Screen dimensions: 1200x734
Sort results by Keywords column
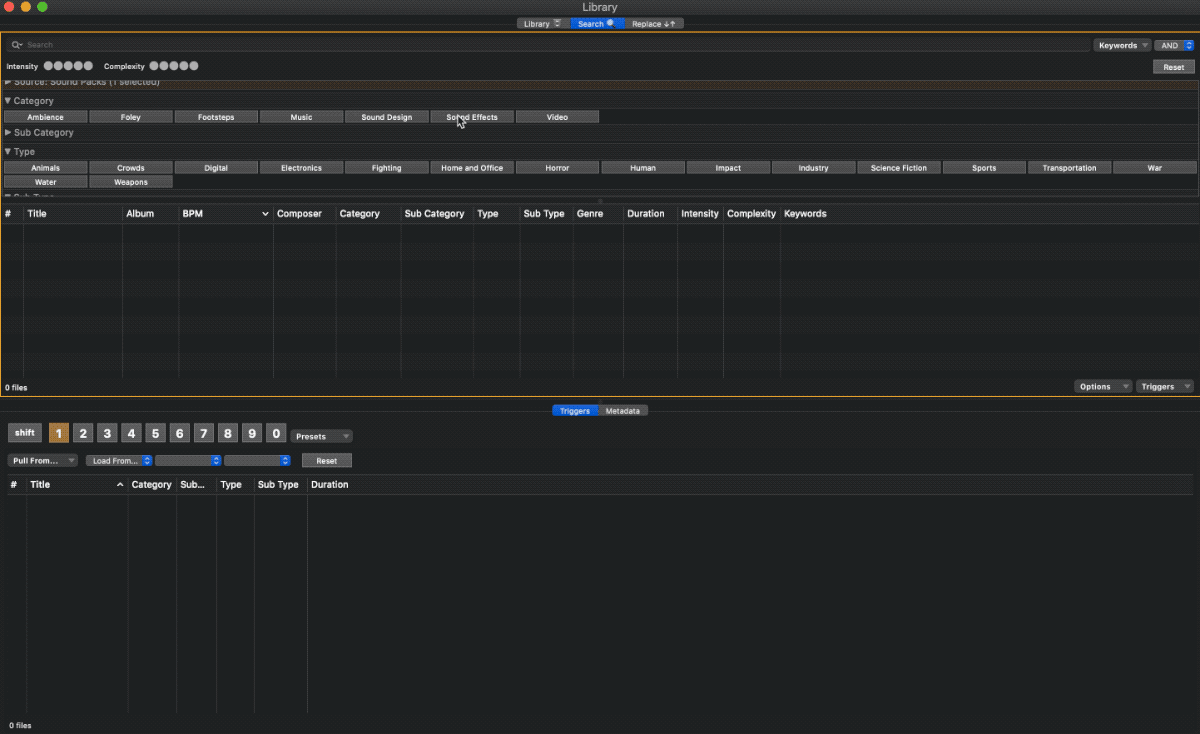coord(988,214)
